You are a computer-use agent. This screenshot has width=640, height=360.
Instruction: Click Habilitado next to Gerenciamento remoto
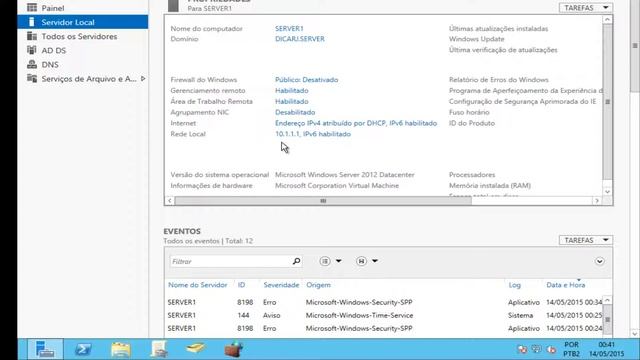(291, 91)
